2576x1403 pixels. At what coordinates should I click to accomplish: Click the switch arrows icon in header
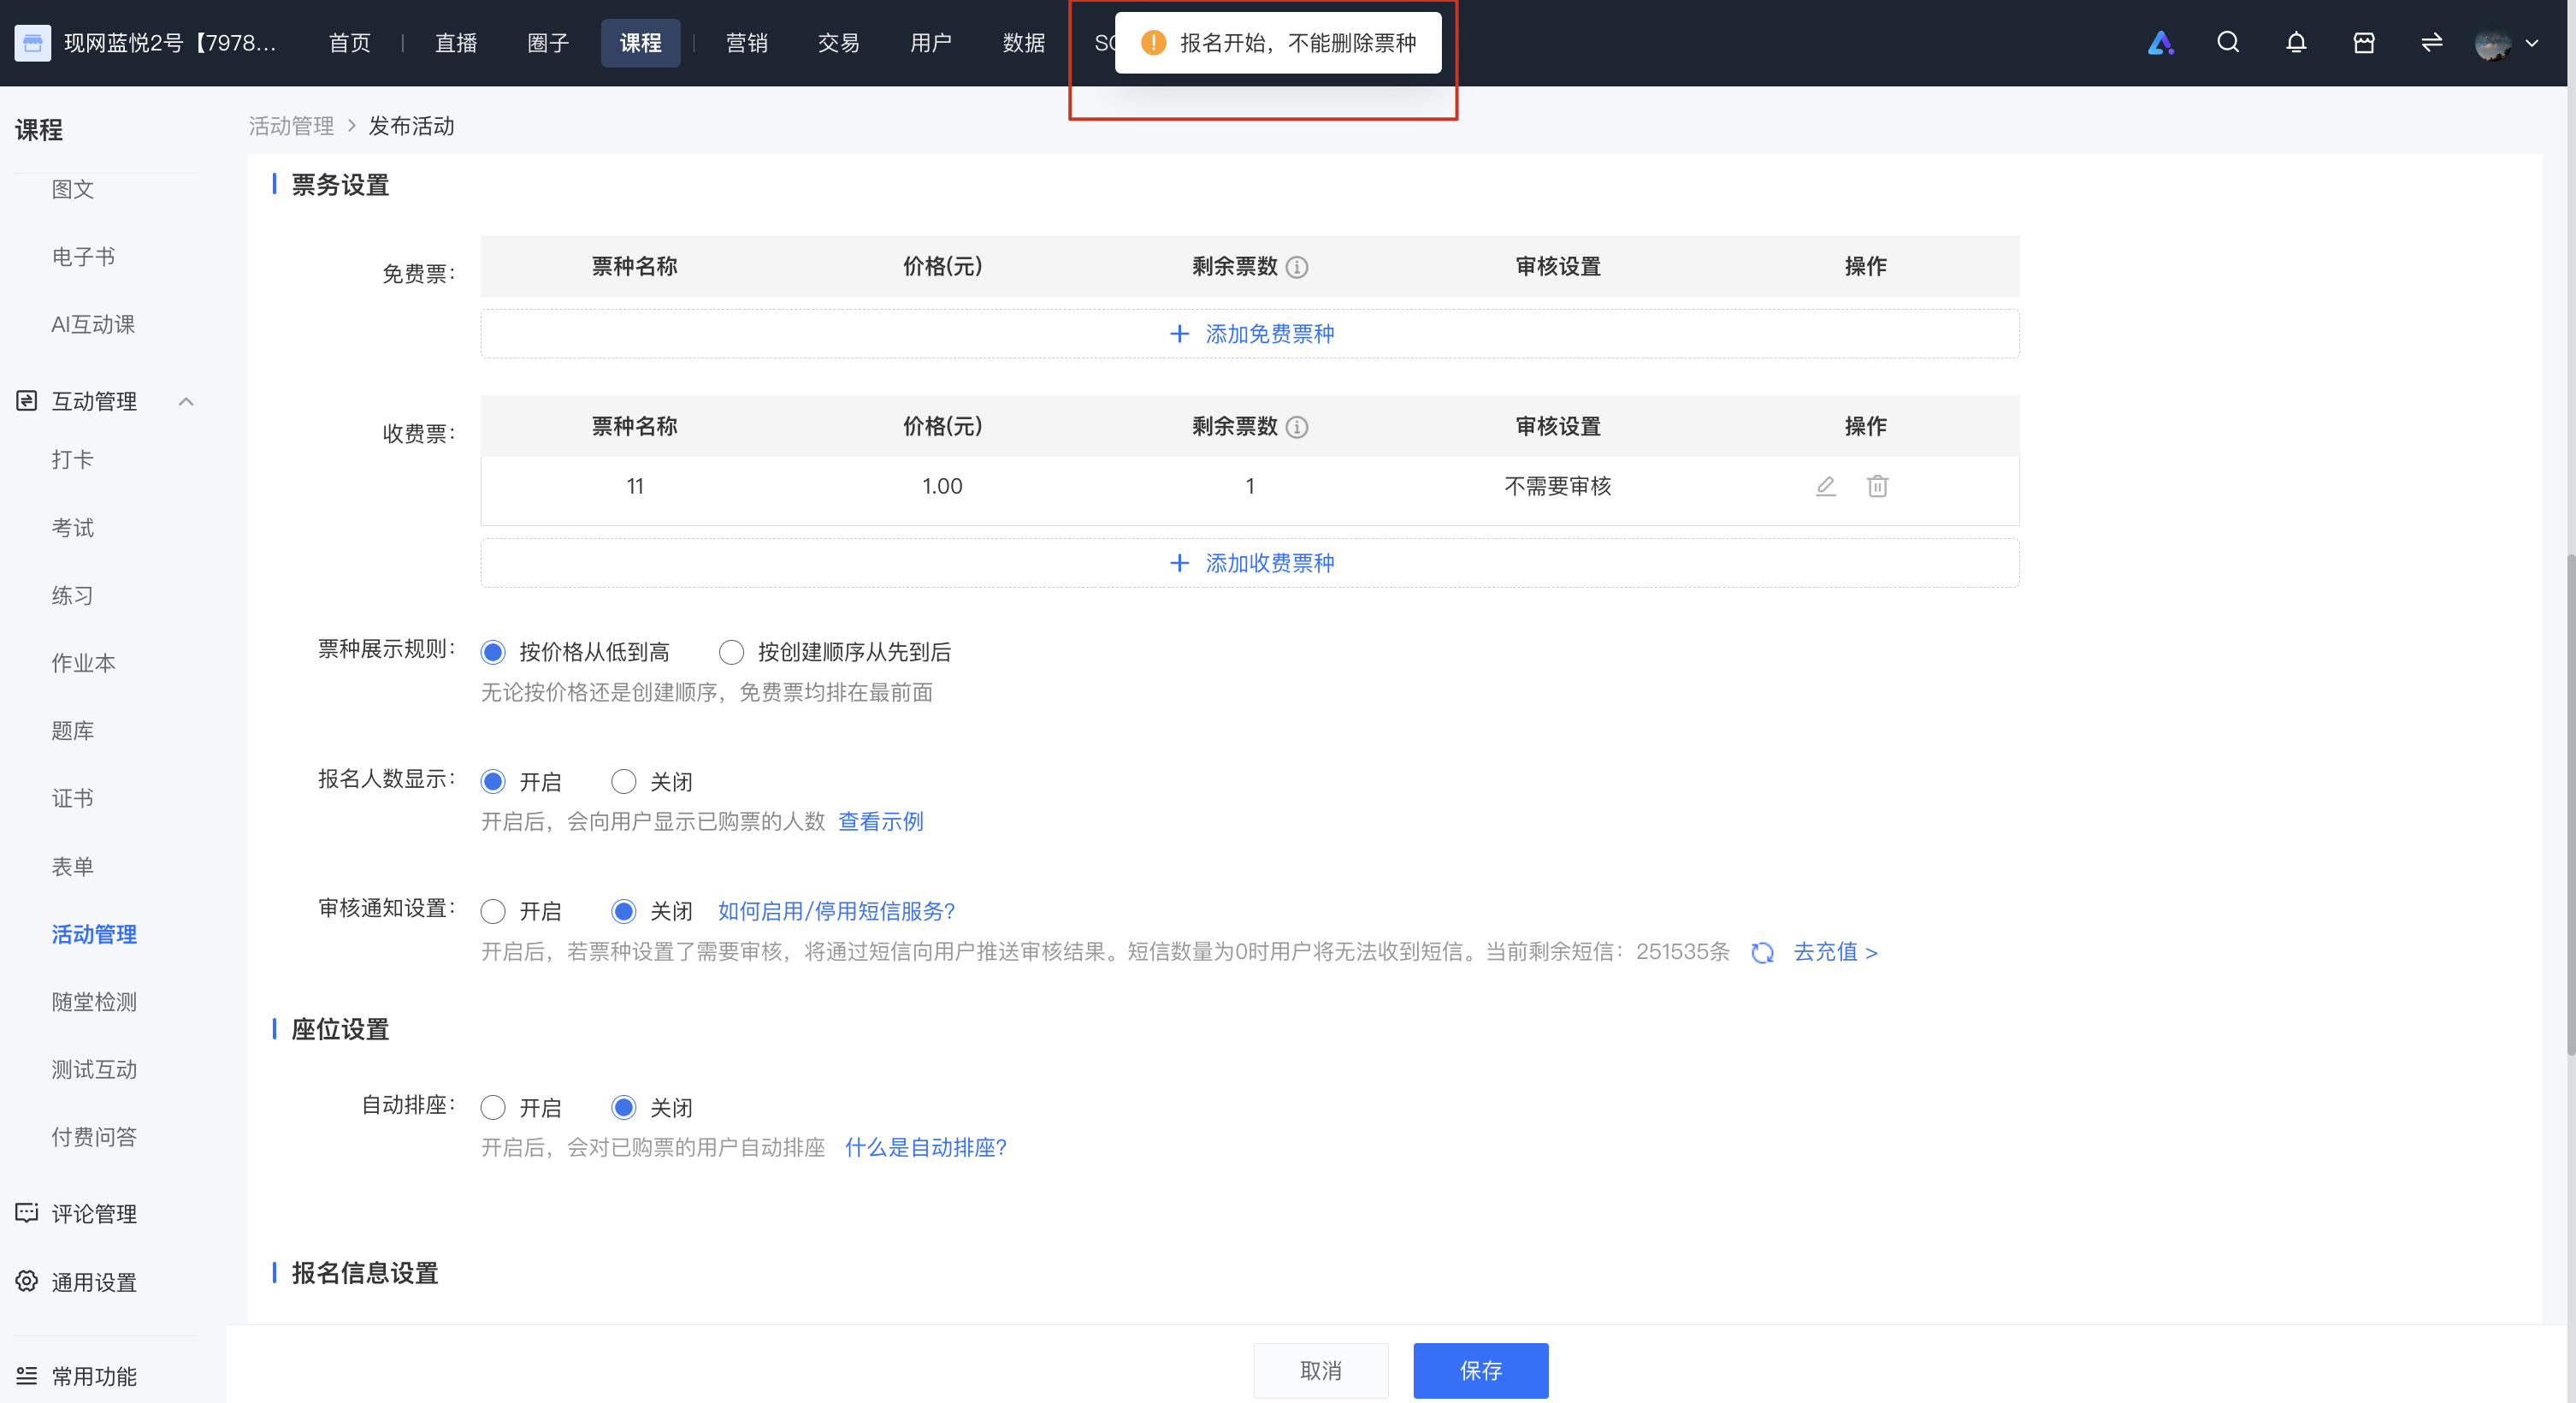point(2432,42)
